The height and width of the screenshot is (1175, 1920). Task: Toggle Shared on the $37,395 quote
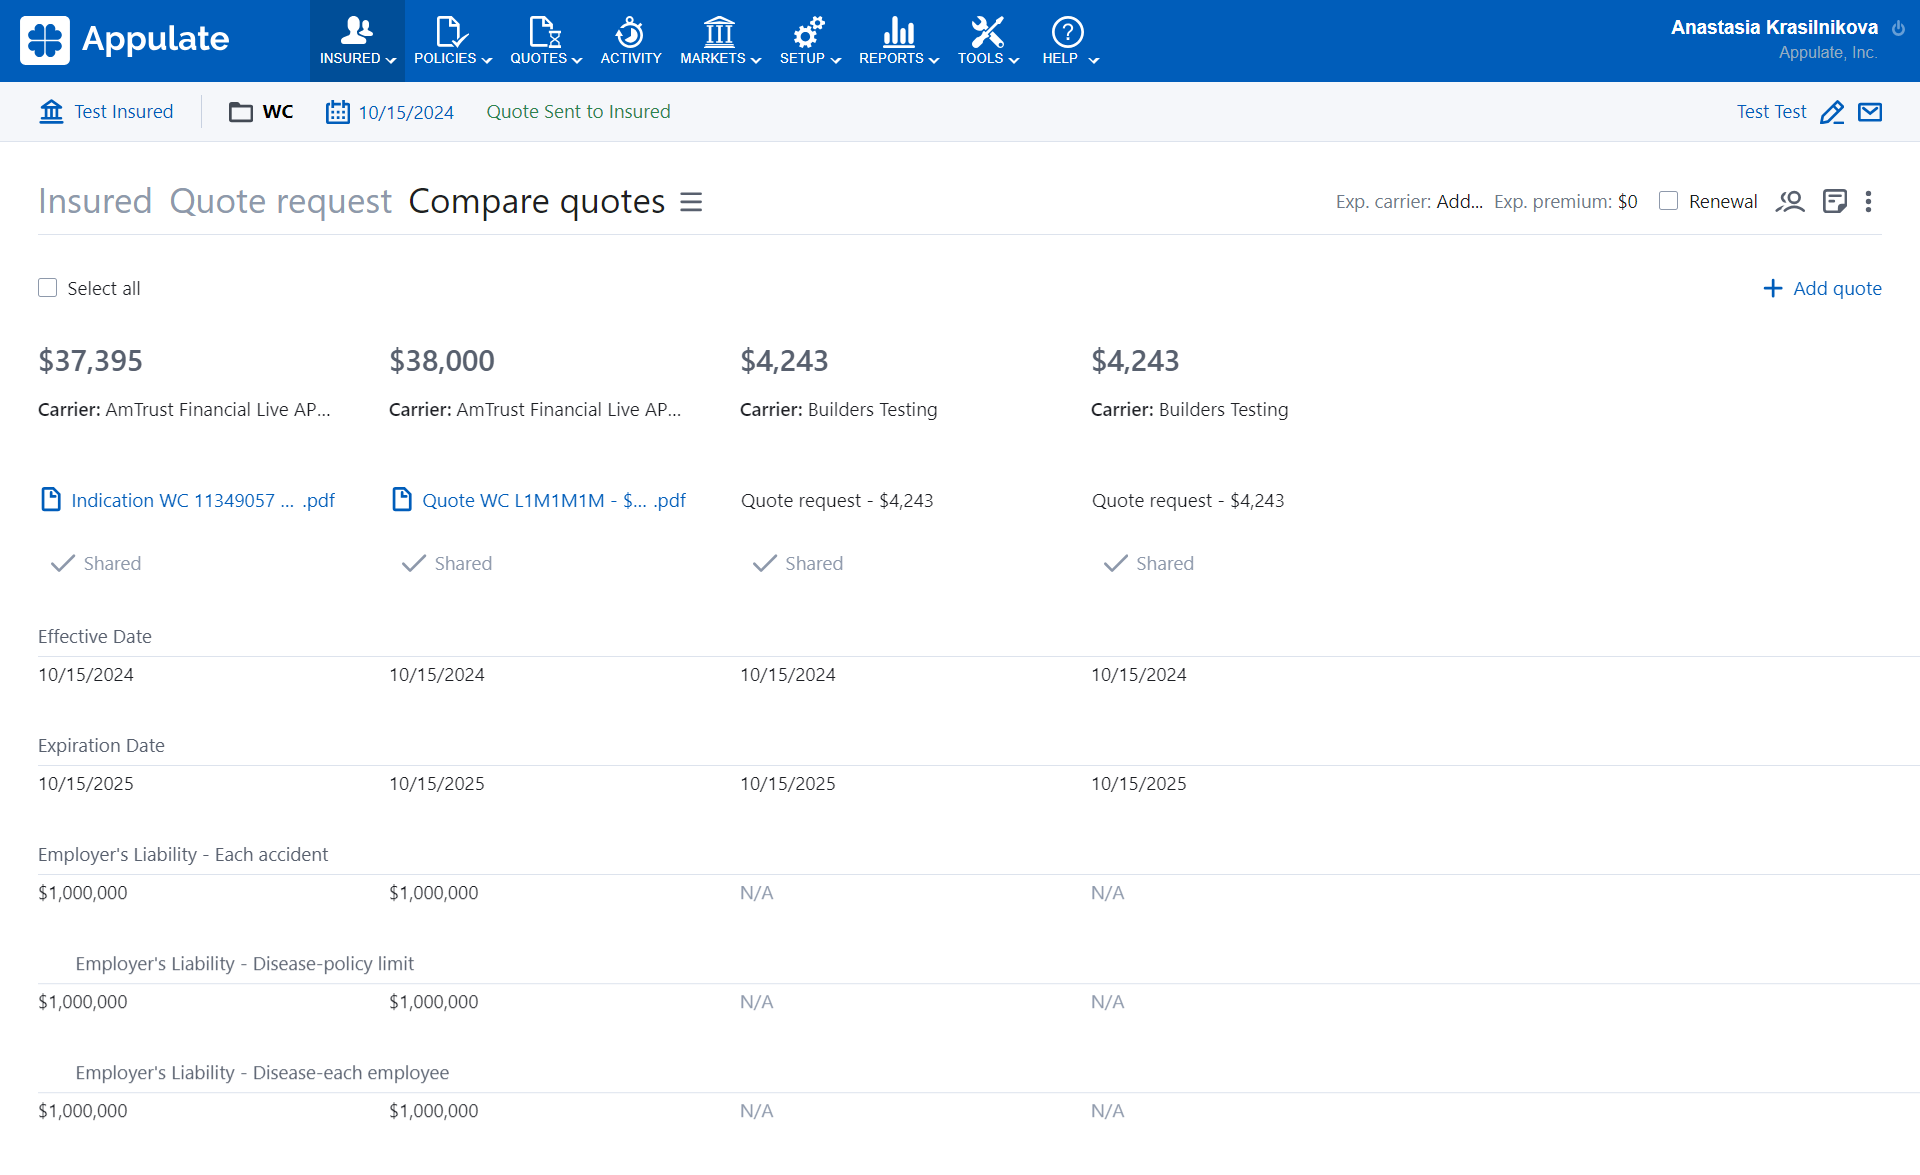coord(96,563)
